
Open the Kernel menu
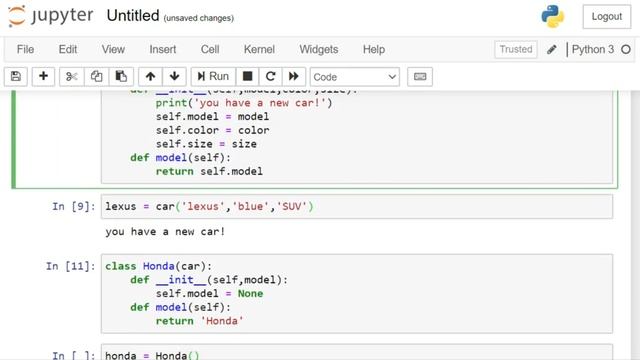[x=259, y=49]
